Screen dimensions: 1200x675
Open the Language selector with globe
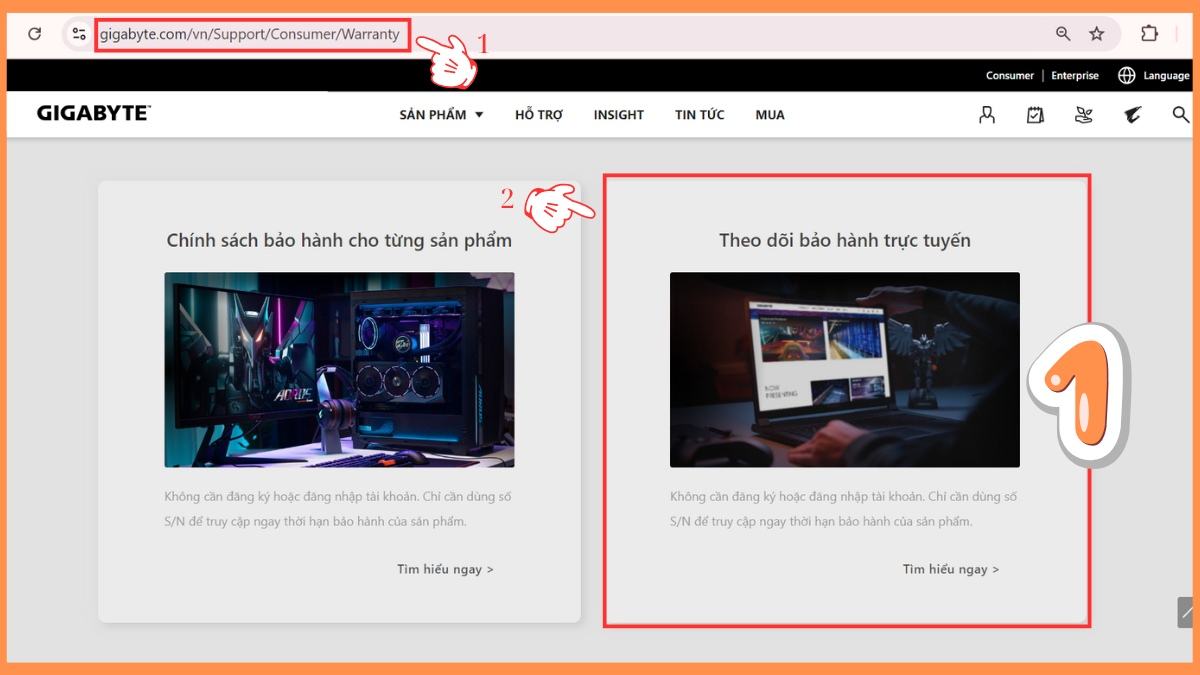click(1154, 76)
